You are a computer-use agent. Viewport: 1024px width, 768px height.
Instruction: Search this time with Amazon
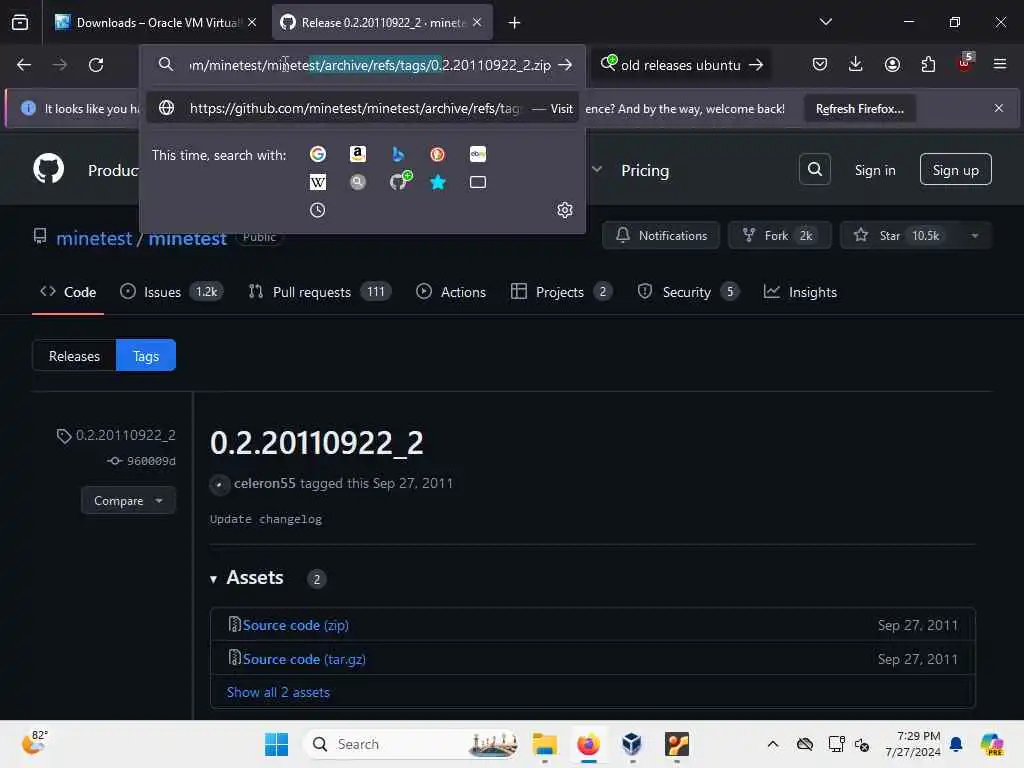357,154
